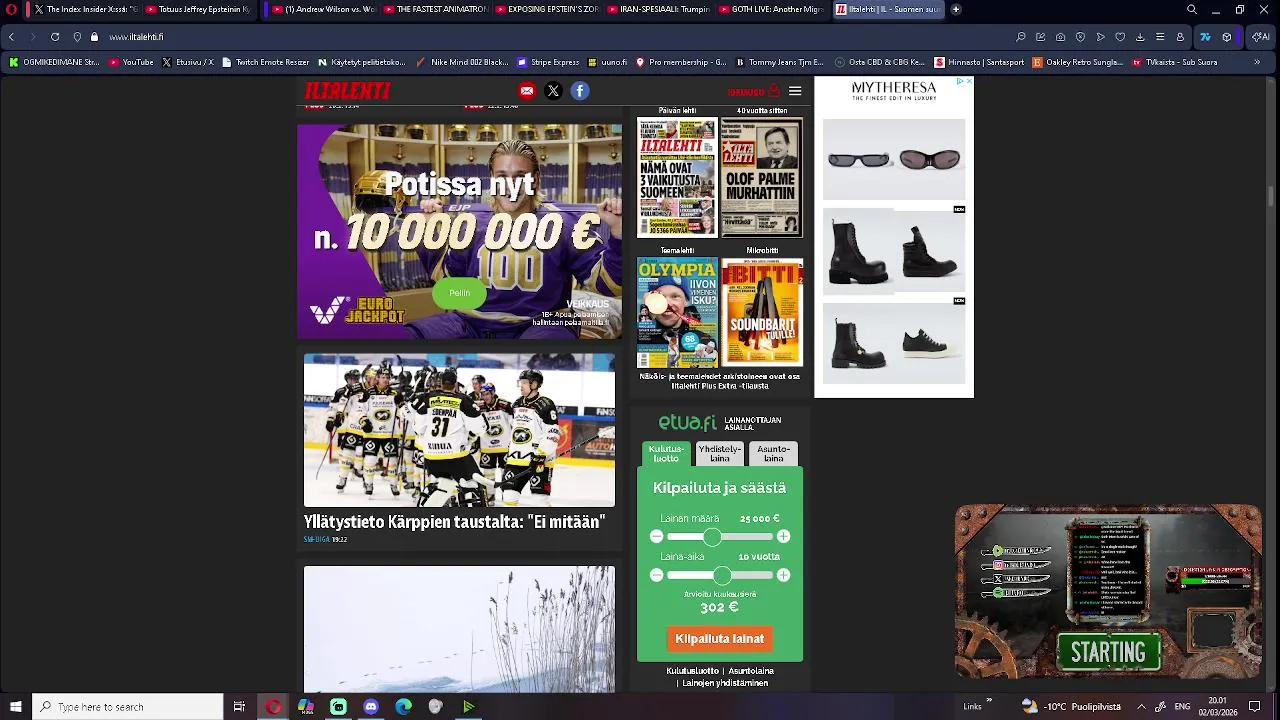1280x720 pixels.
Task: Search tabs with the magnifier icon
Action: (x=1192, y=9)
